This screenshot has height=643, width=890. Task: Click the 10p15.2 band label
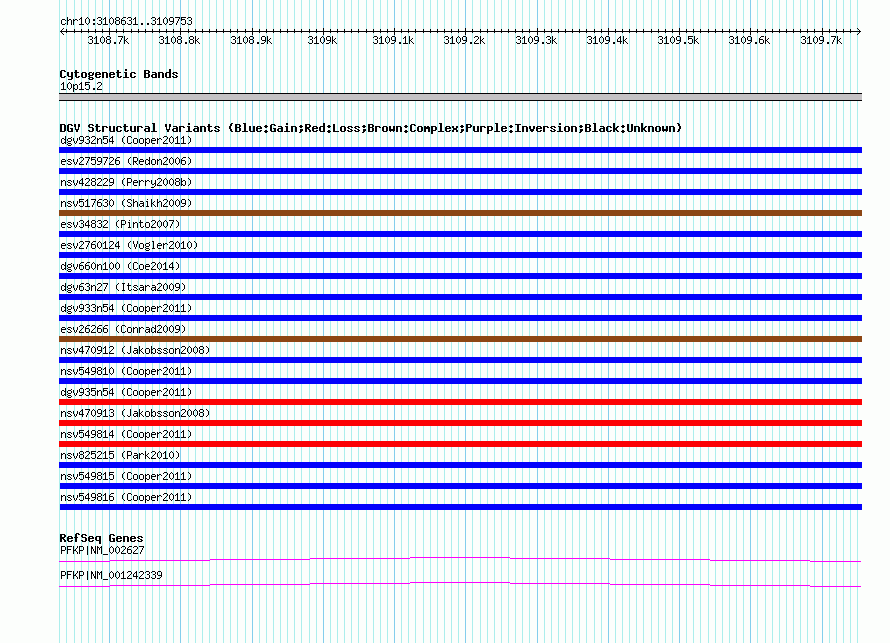point(81,86)
